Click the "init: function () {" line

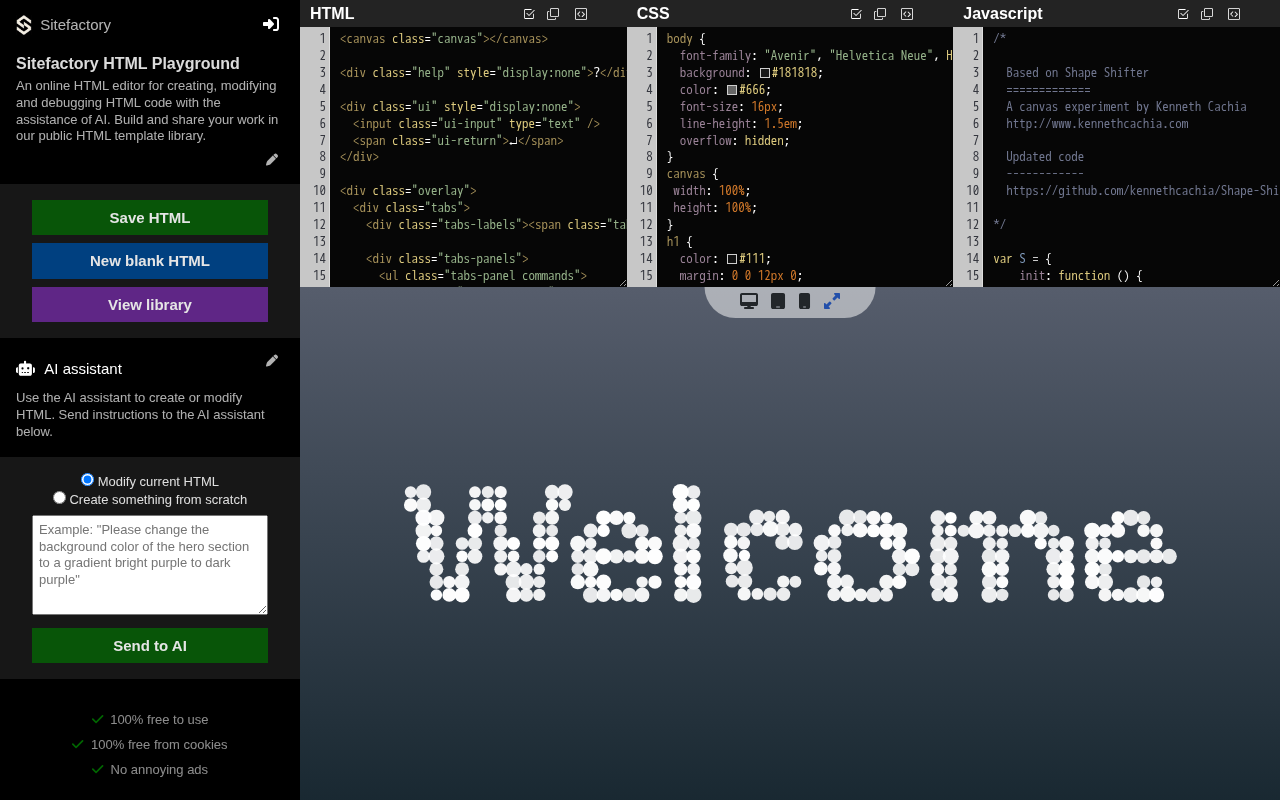pyautogui.click(x=1080, y=276)
